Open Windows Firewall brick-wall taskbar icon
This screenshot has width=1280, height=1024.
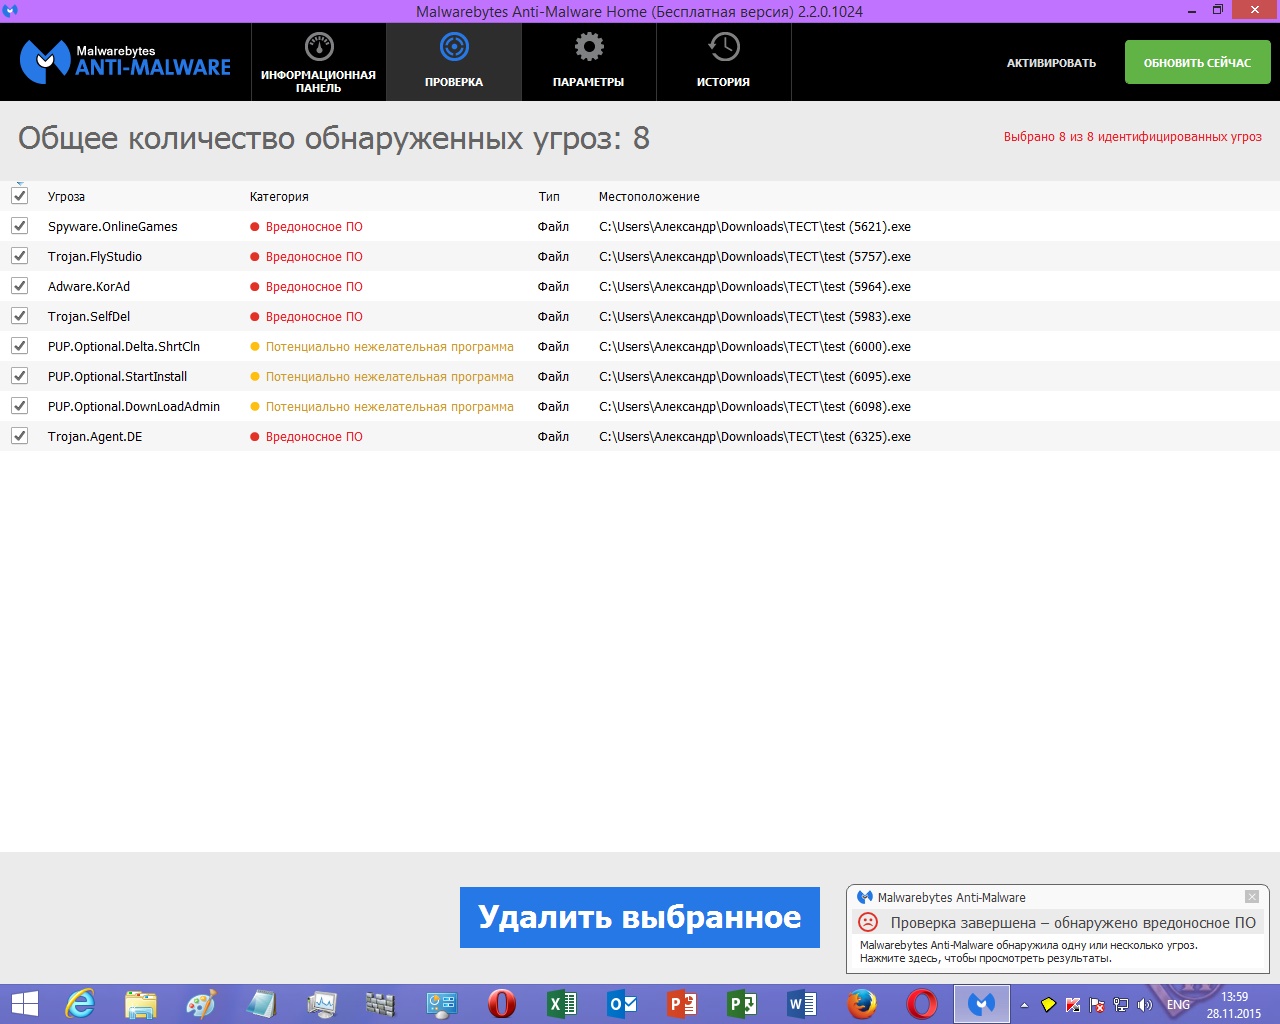coord(380,1003)
